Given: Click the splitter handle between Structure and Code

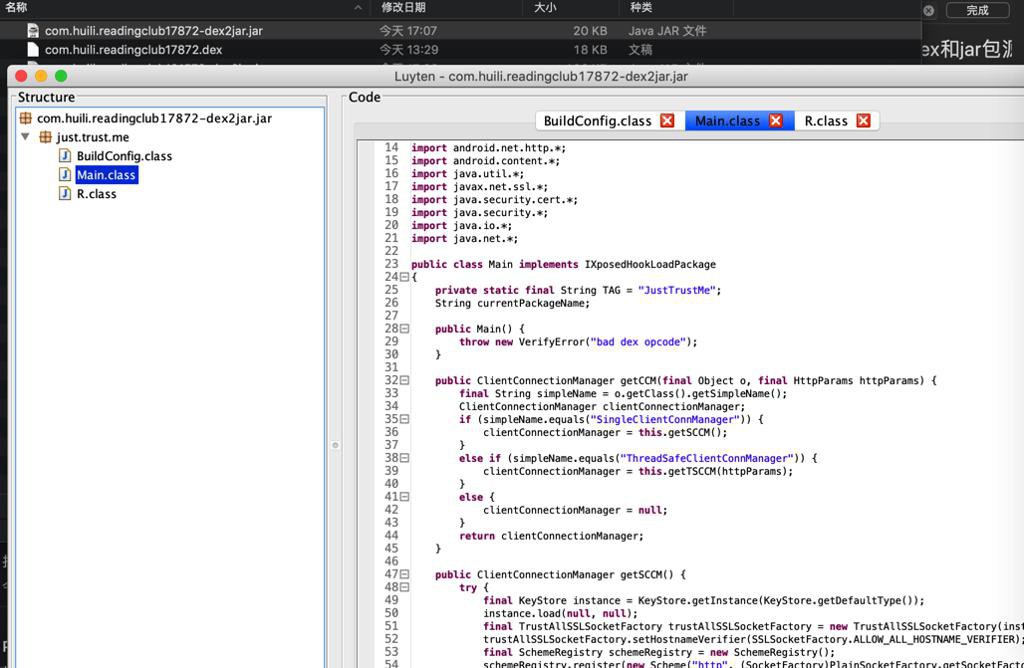Looking at the screenshot, I should pyautogui.click(x=335, y=445).
